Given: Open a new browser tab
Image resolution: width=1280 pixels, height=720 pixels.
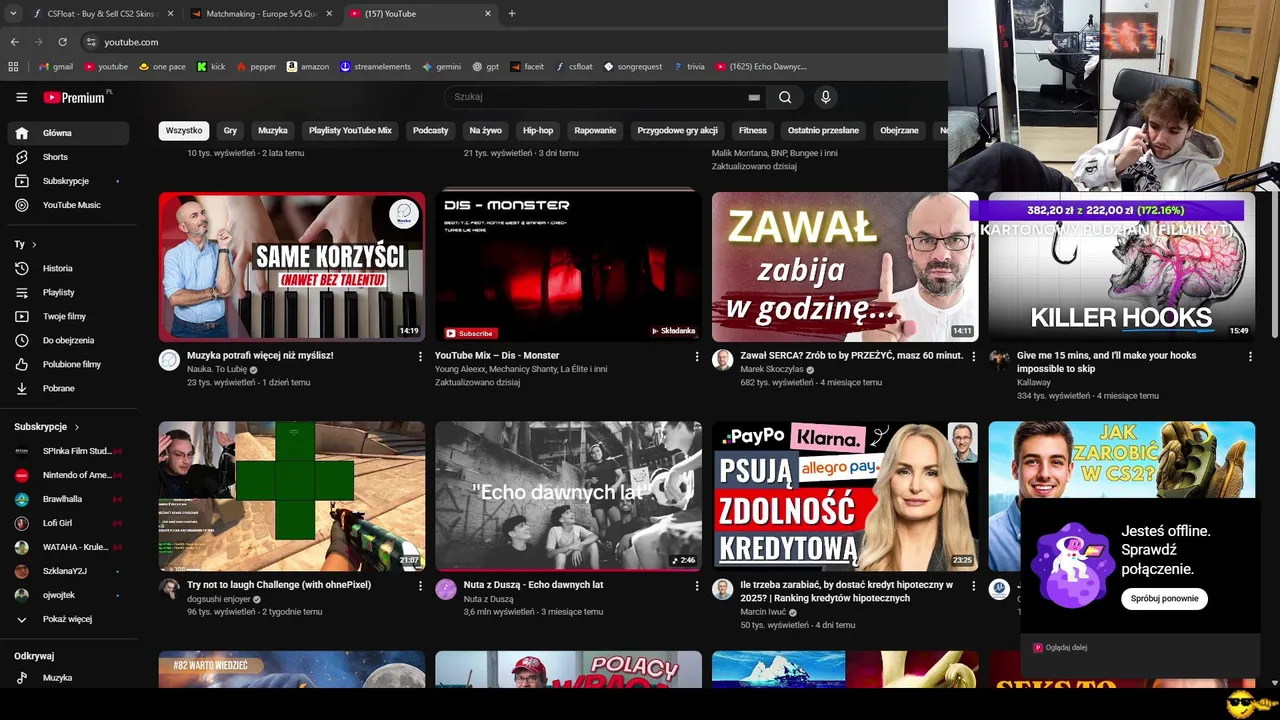Looking at the screenshot, I should [x=512, y=14].
